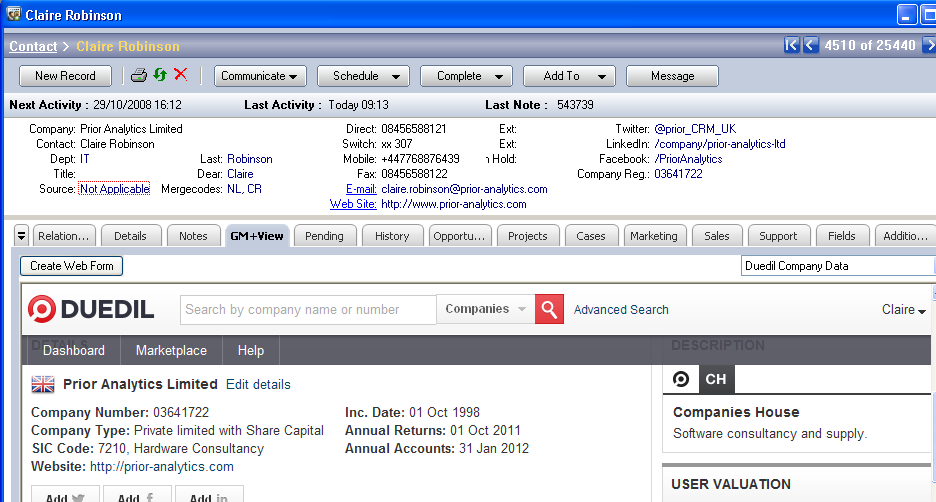Click the New Record button
The width and height of the screenshot is (936, 502).
(x=66, y=76)
